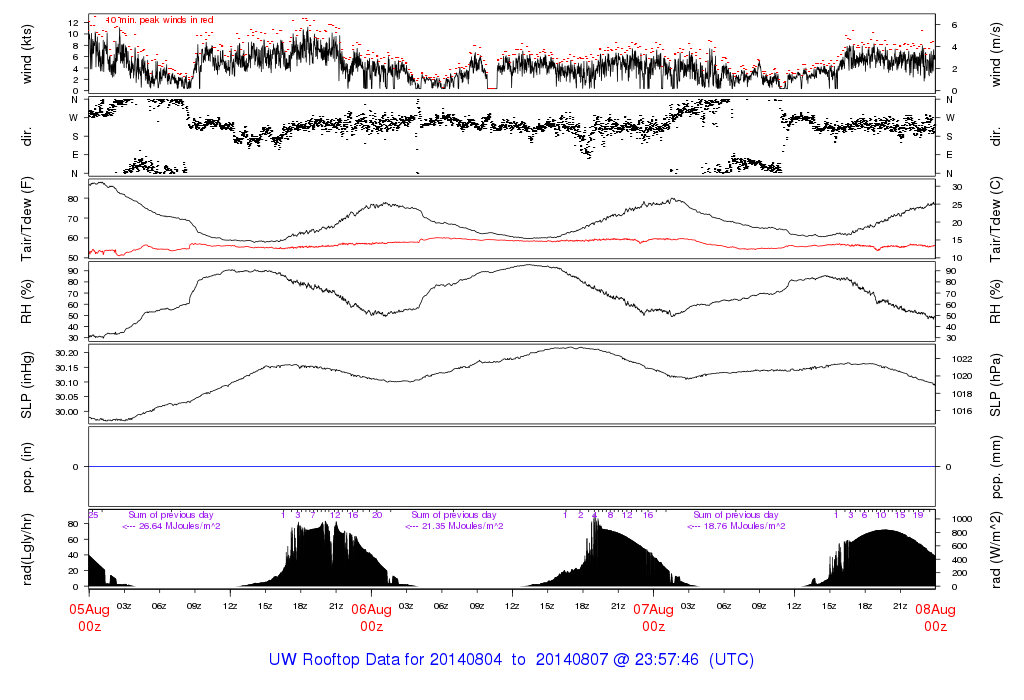Click the "pcp. (mm)" axis label

tap(995, 467)
